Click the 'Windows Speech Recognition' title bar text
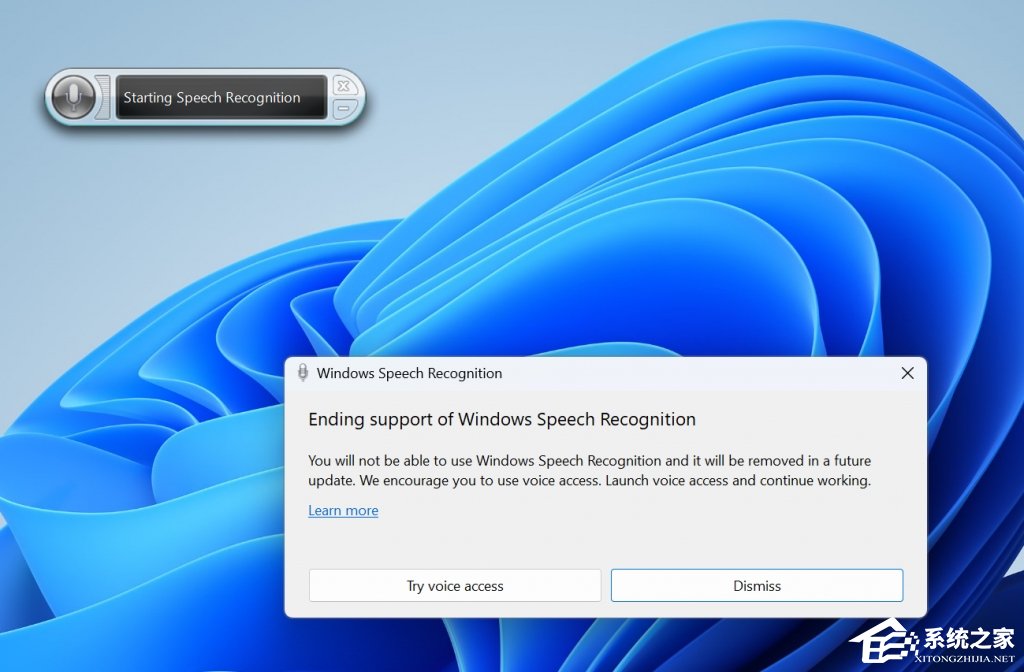This screenshot has width=1024, height=672. point(409,373)
